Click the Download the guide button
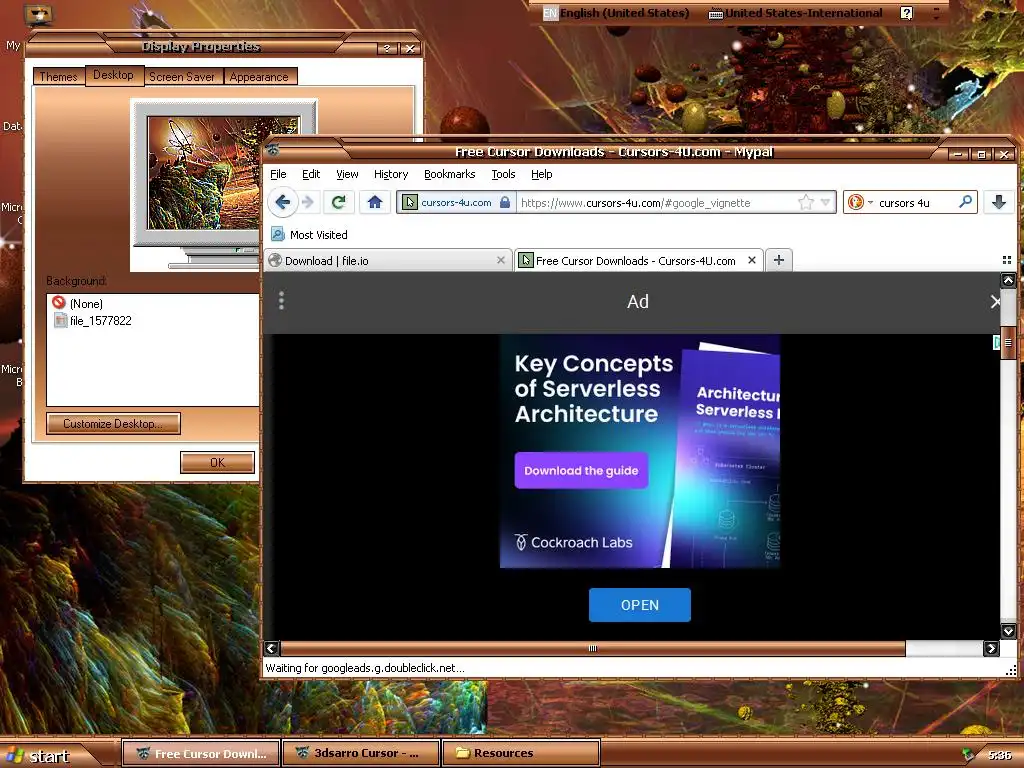The width and height of the screenshot is (1024, 768). (581, 470)
